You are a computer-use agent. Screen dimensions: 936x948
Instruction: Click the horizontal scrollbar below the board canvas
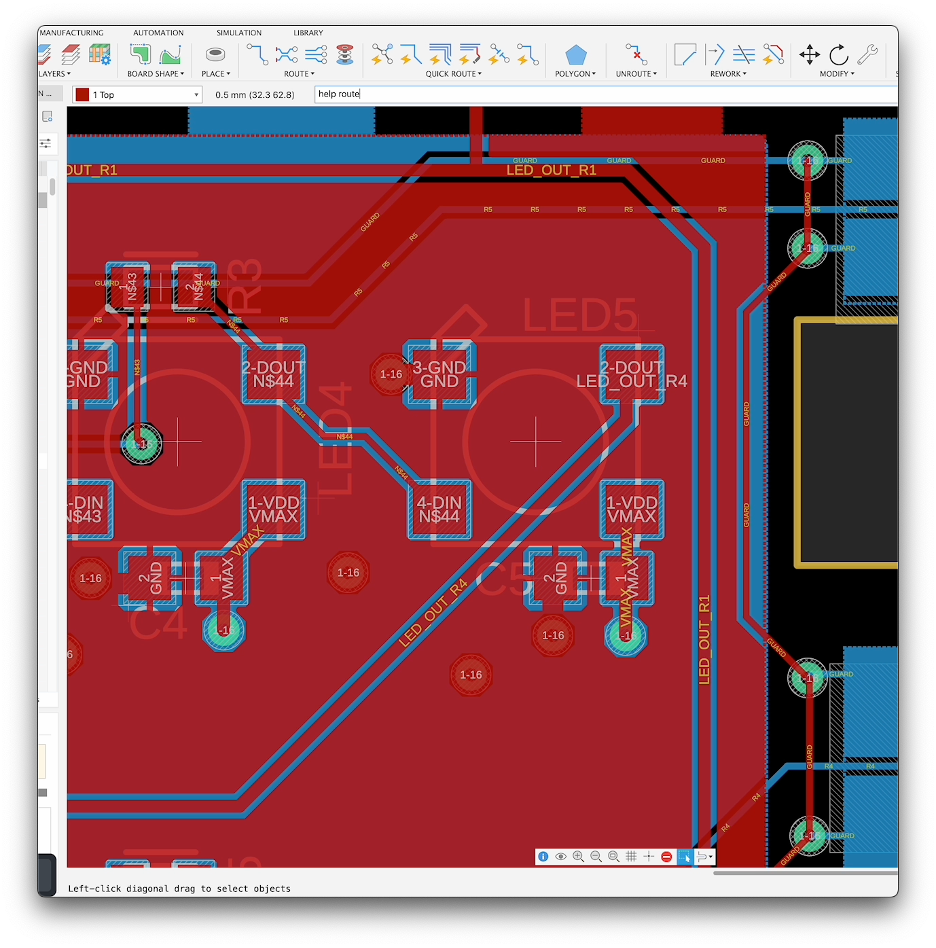(805, 872)
